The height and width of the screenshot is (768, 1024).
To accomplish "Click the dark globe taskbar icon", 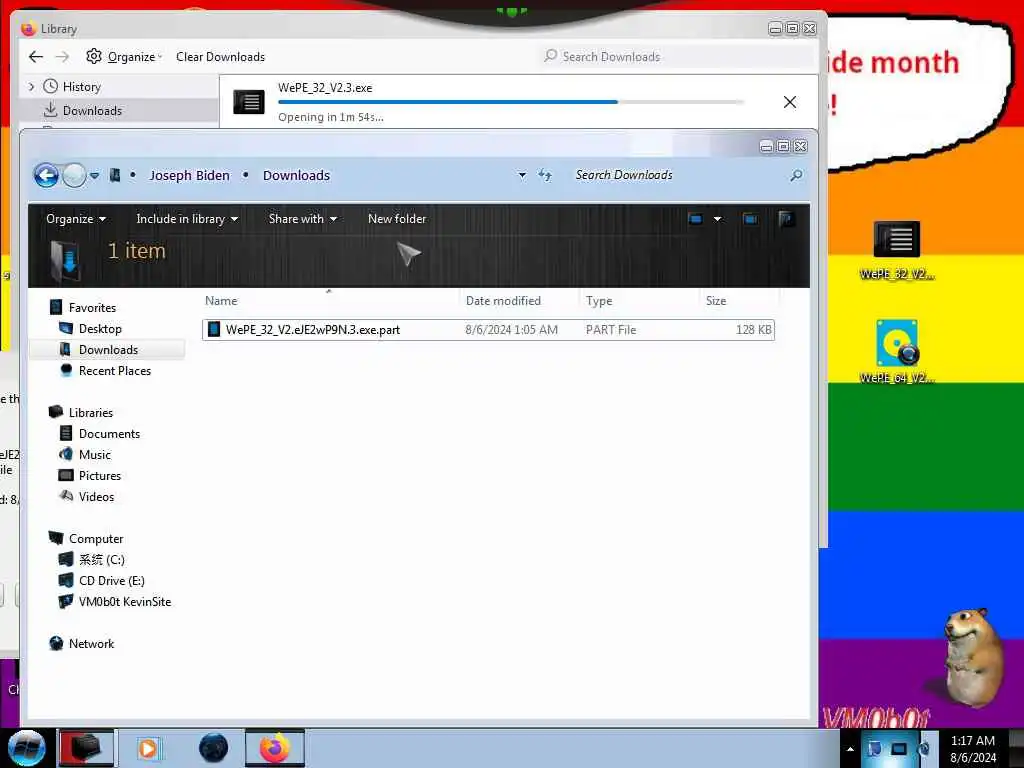I will tap(213, 748).
